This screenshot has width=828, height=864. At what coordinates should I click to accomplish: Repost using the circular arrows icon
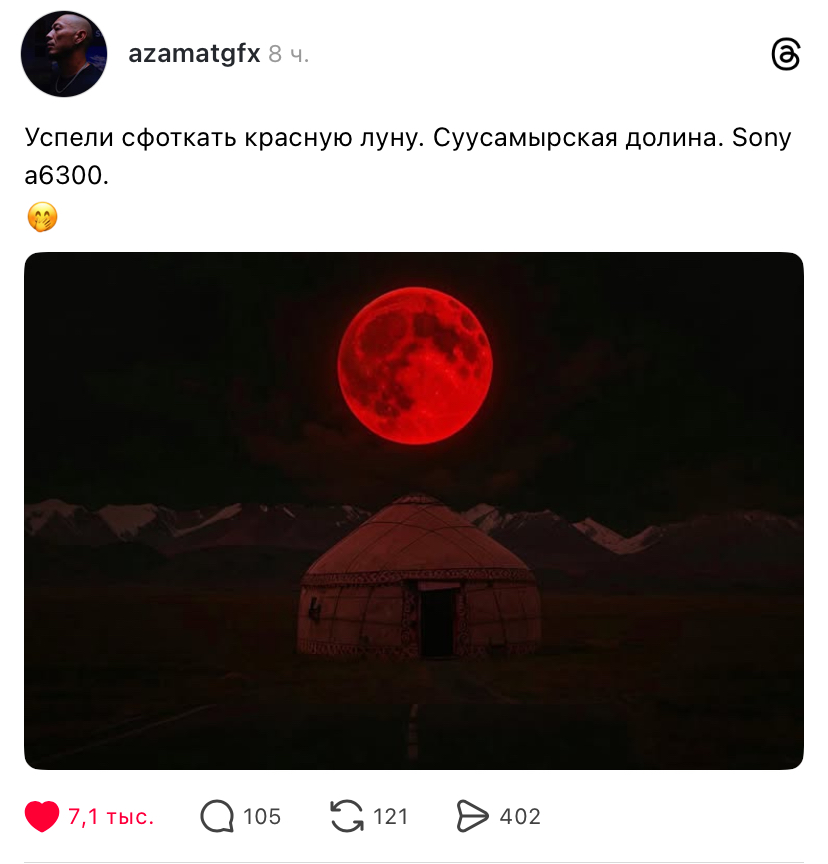coord(347,816)
